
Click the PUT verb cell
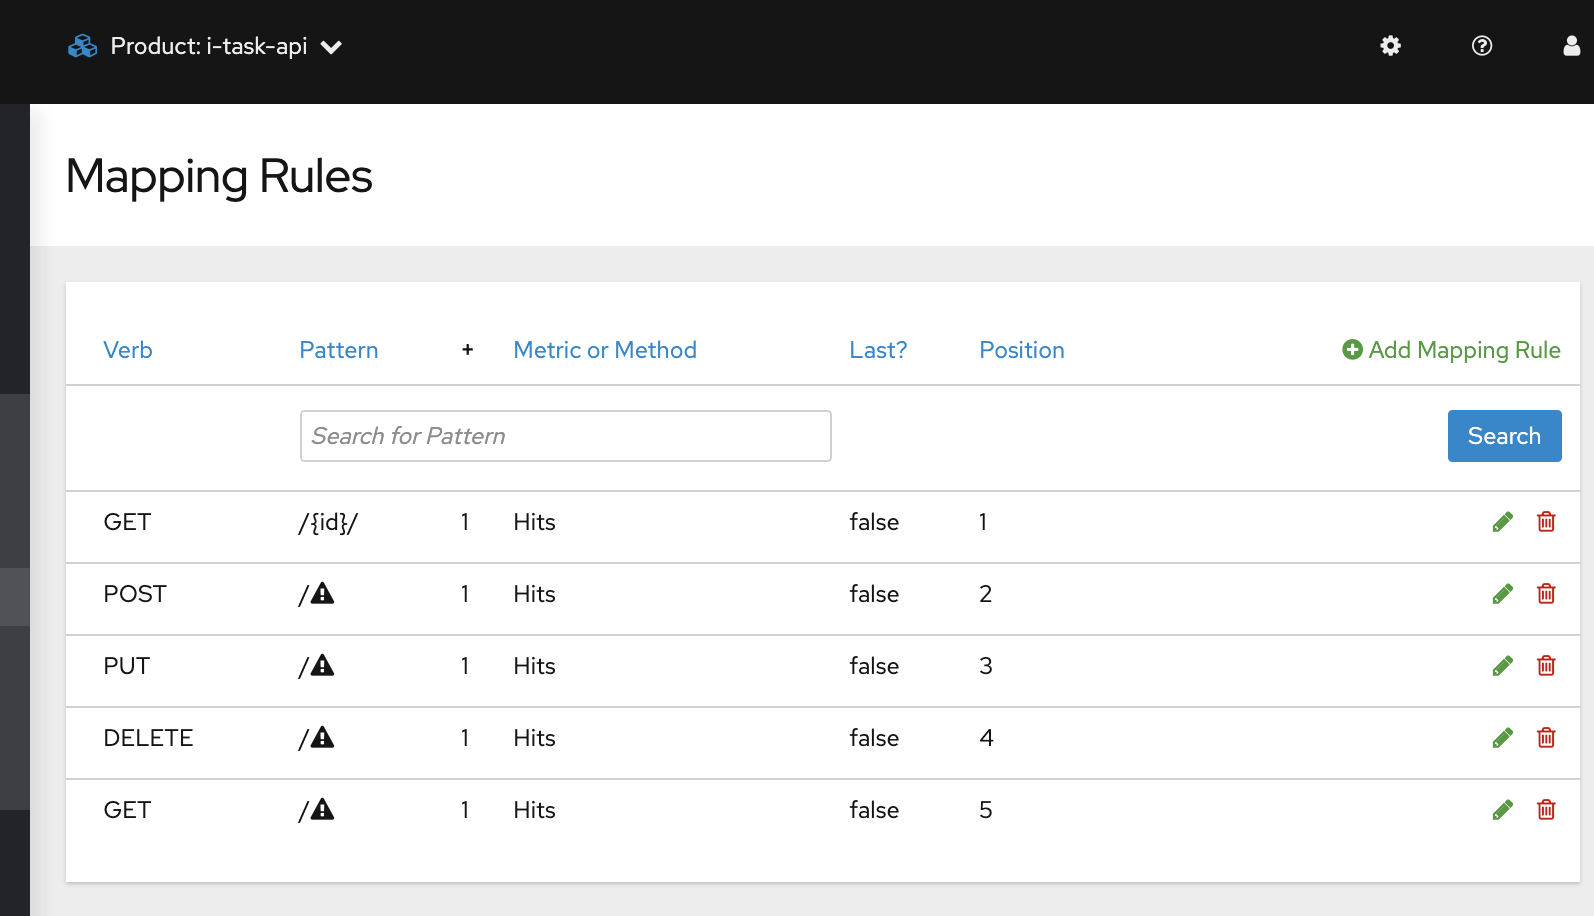pos(127,666)
